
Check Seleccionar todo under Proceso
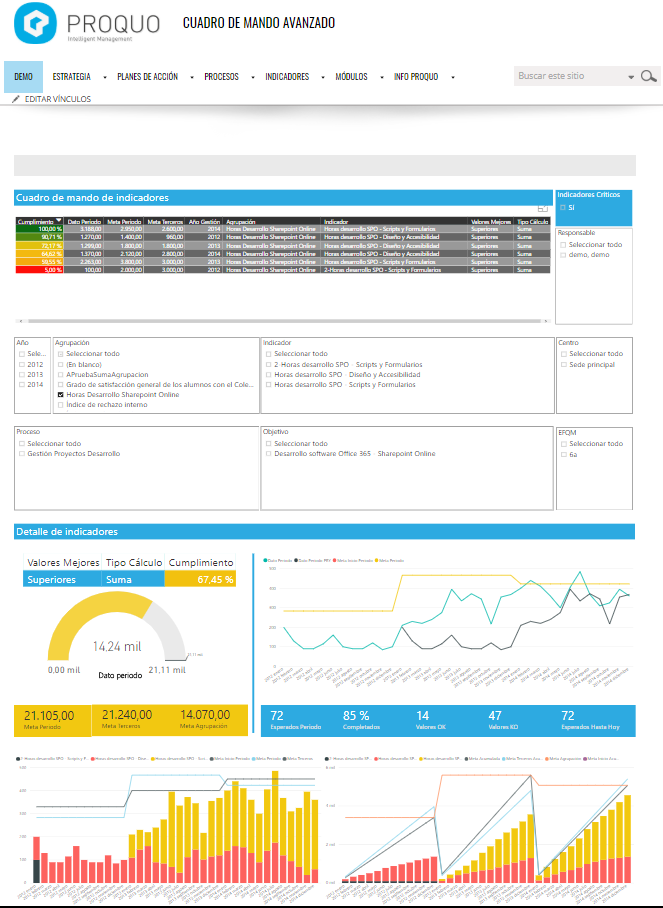pos(22,444)
